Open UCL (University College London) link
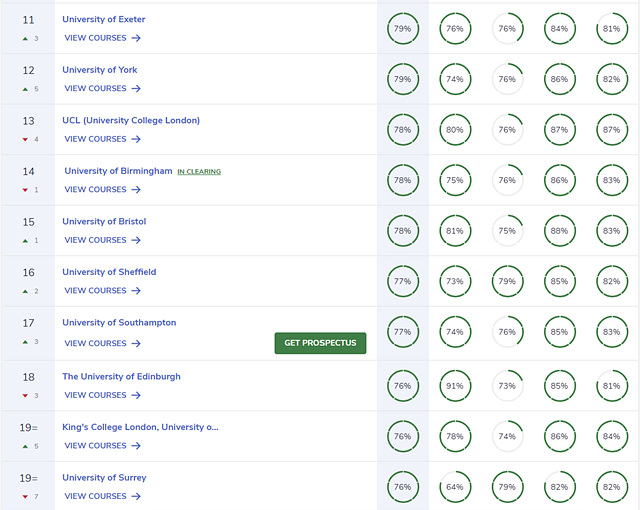This screenshot has width=640, height=510. coord(131,120)
